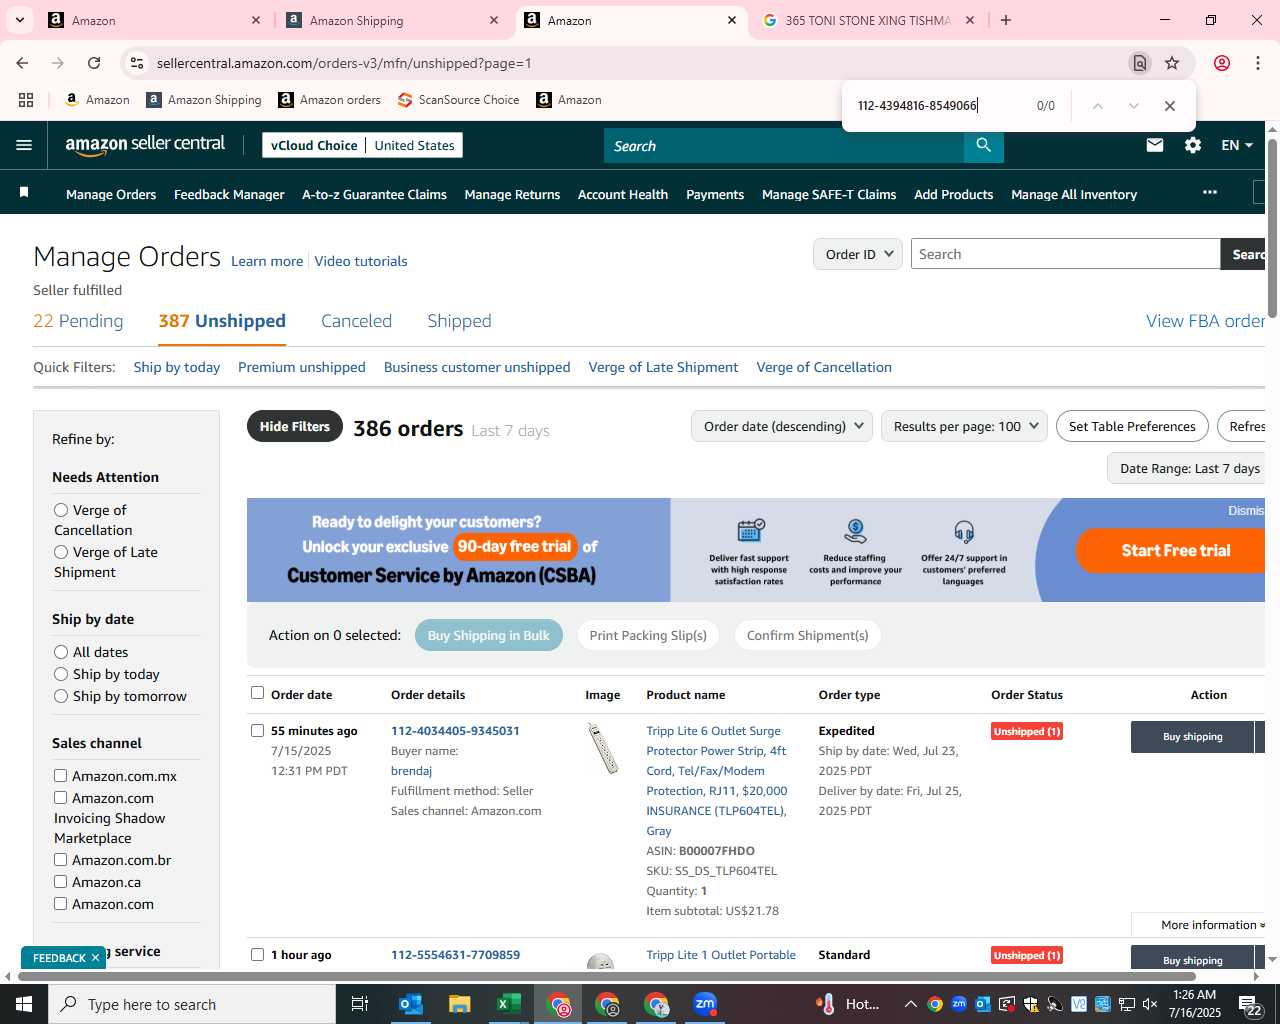1280x1024 pixels.
Task: Open Order date (descending) sort dropdown
Action: 782,426
